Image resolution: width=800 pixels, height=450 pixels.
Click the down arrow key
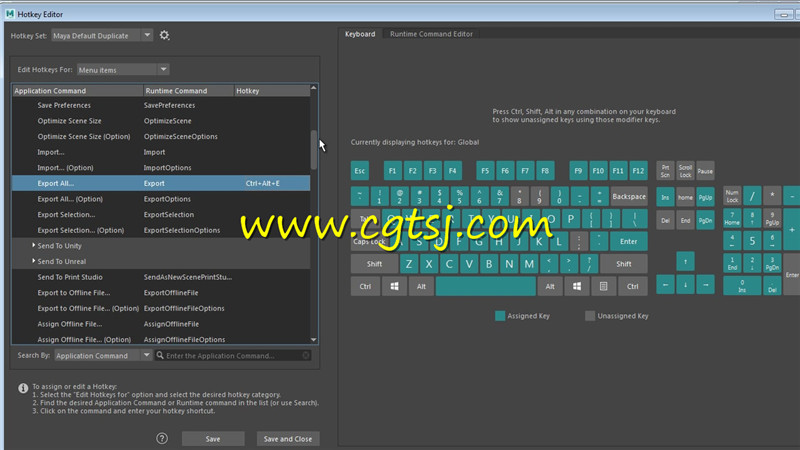(685, 285)
